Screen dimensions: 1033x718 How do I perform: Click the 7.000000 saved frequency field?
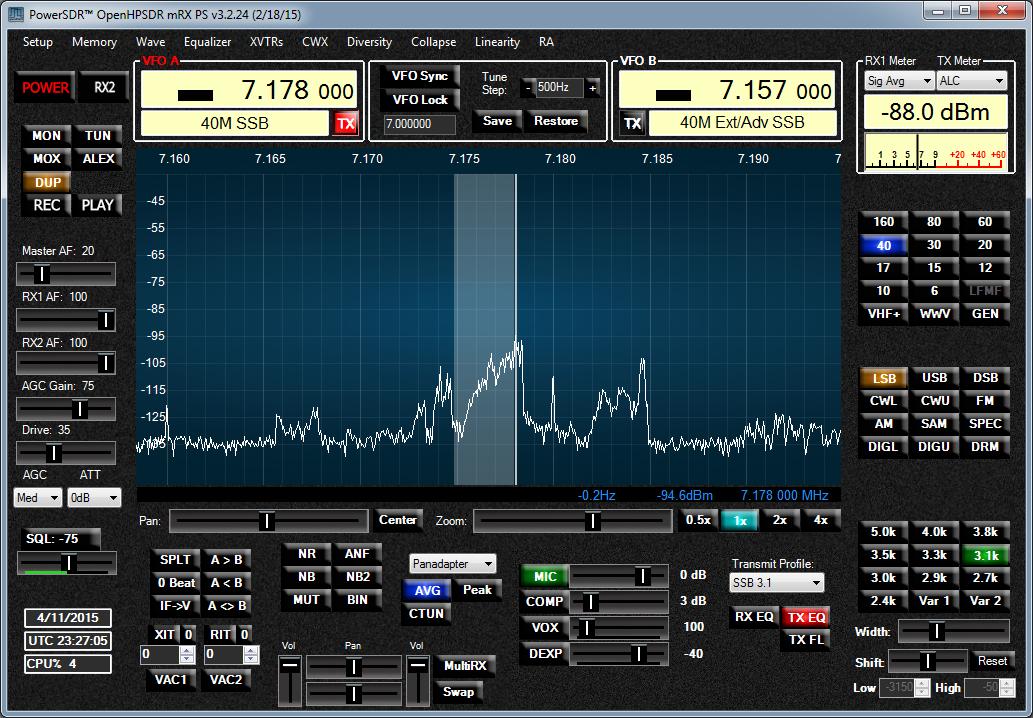pyautogui.click(x=419, y=124)
